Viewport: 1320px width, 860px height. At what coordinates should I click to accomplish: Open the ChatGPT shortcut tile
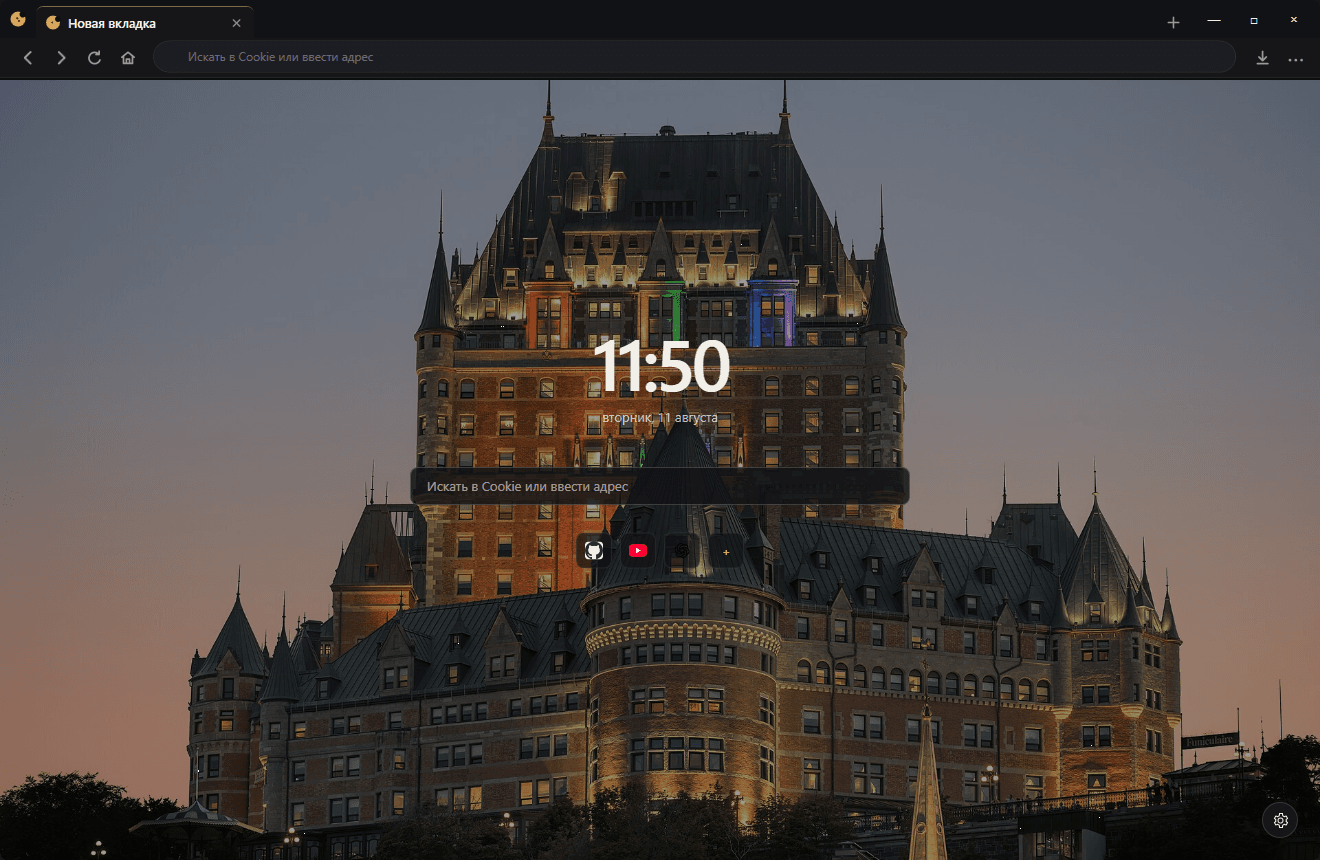point(682,550)
